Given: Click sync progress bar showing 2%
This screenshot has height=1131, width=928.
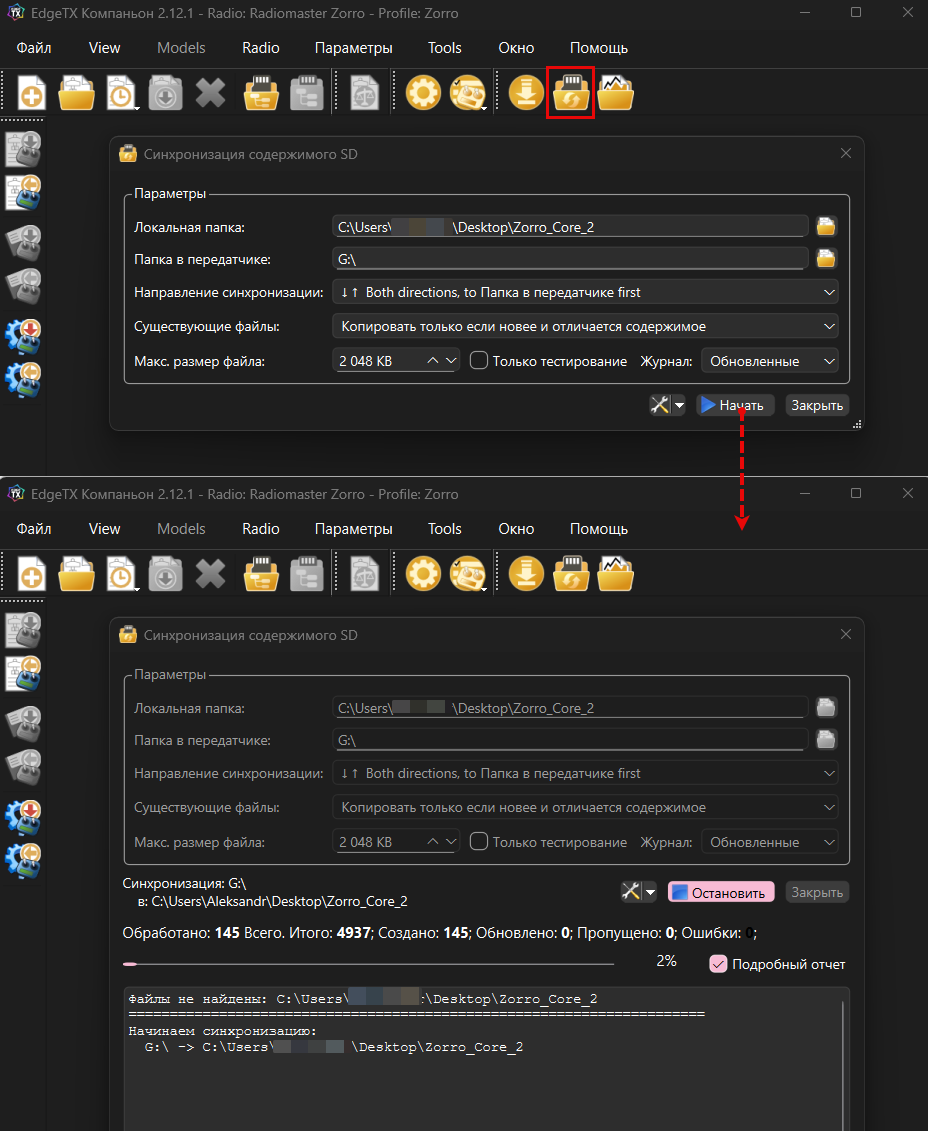Looking at the screenshot, I should tap(368, 964).
